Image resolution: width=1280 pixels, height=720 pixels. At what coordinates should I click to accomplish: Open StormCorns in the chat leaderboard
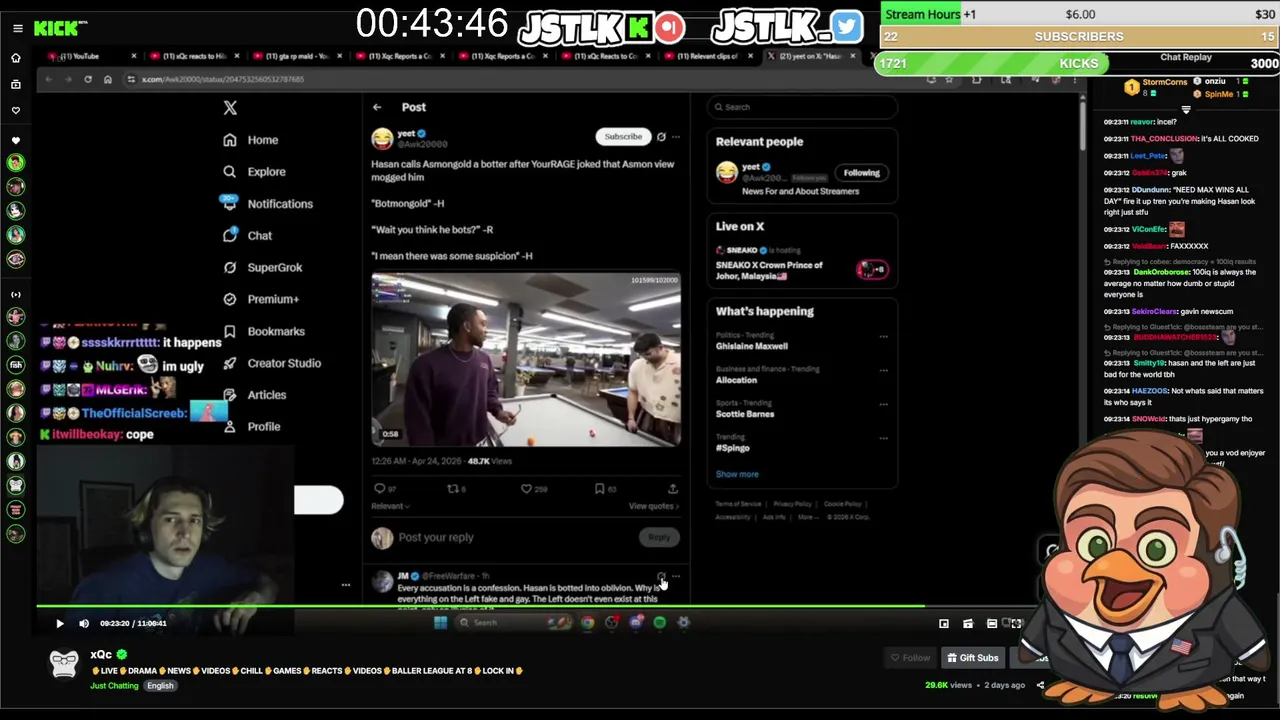1165,81
